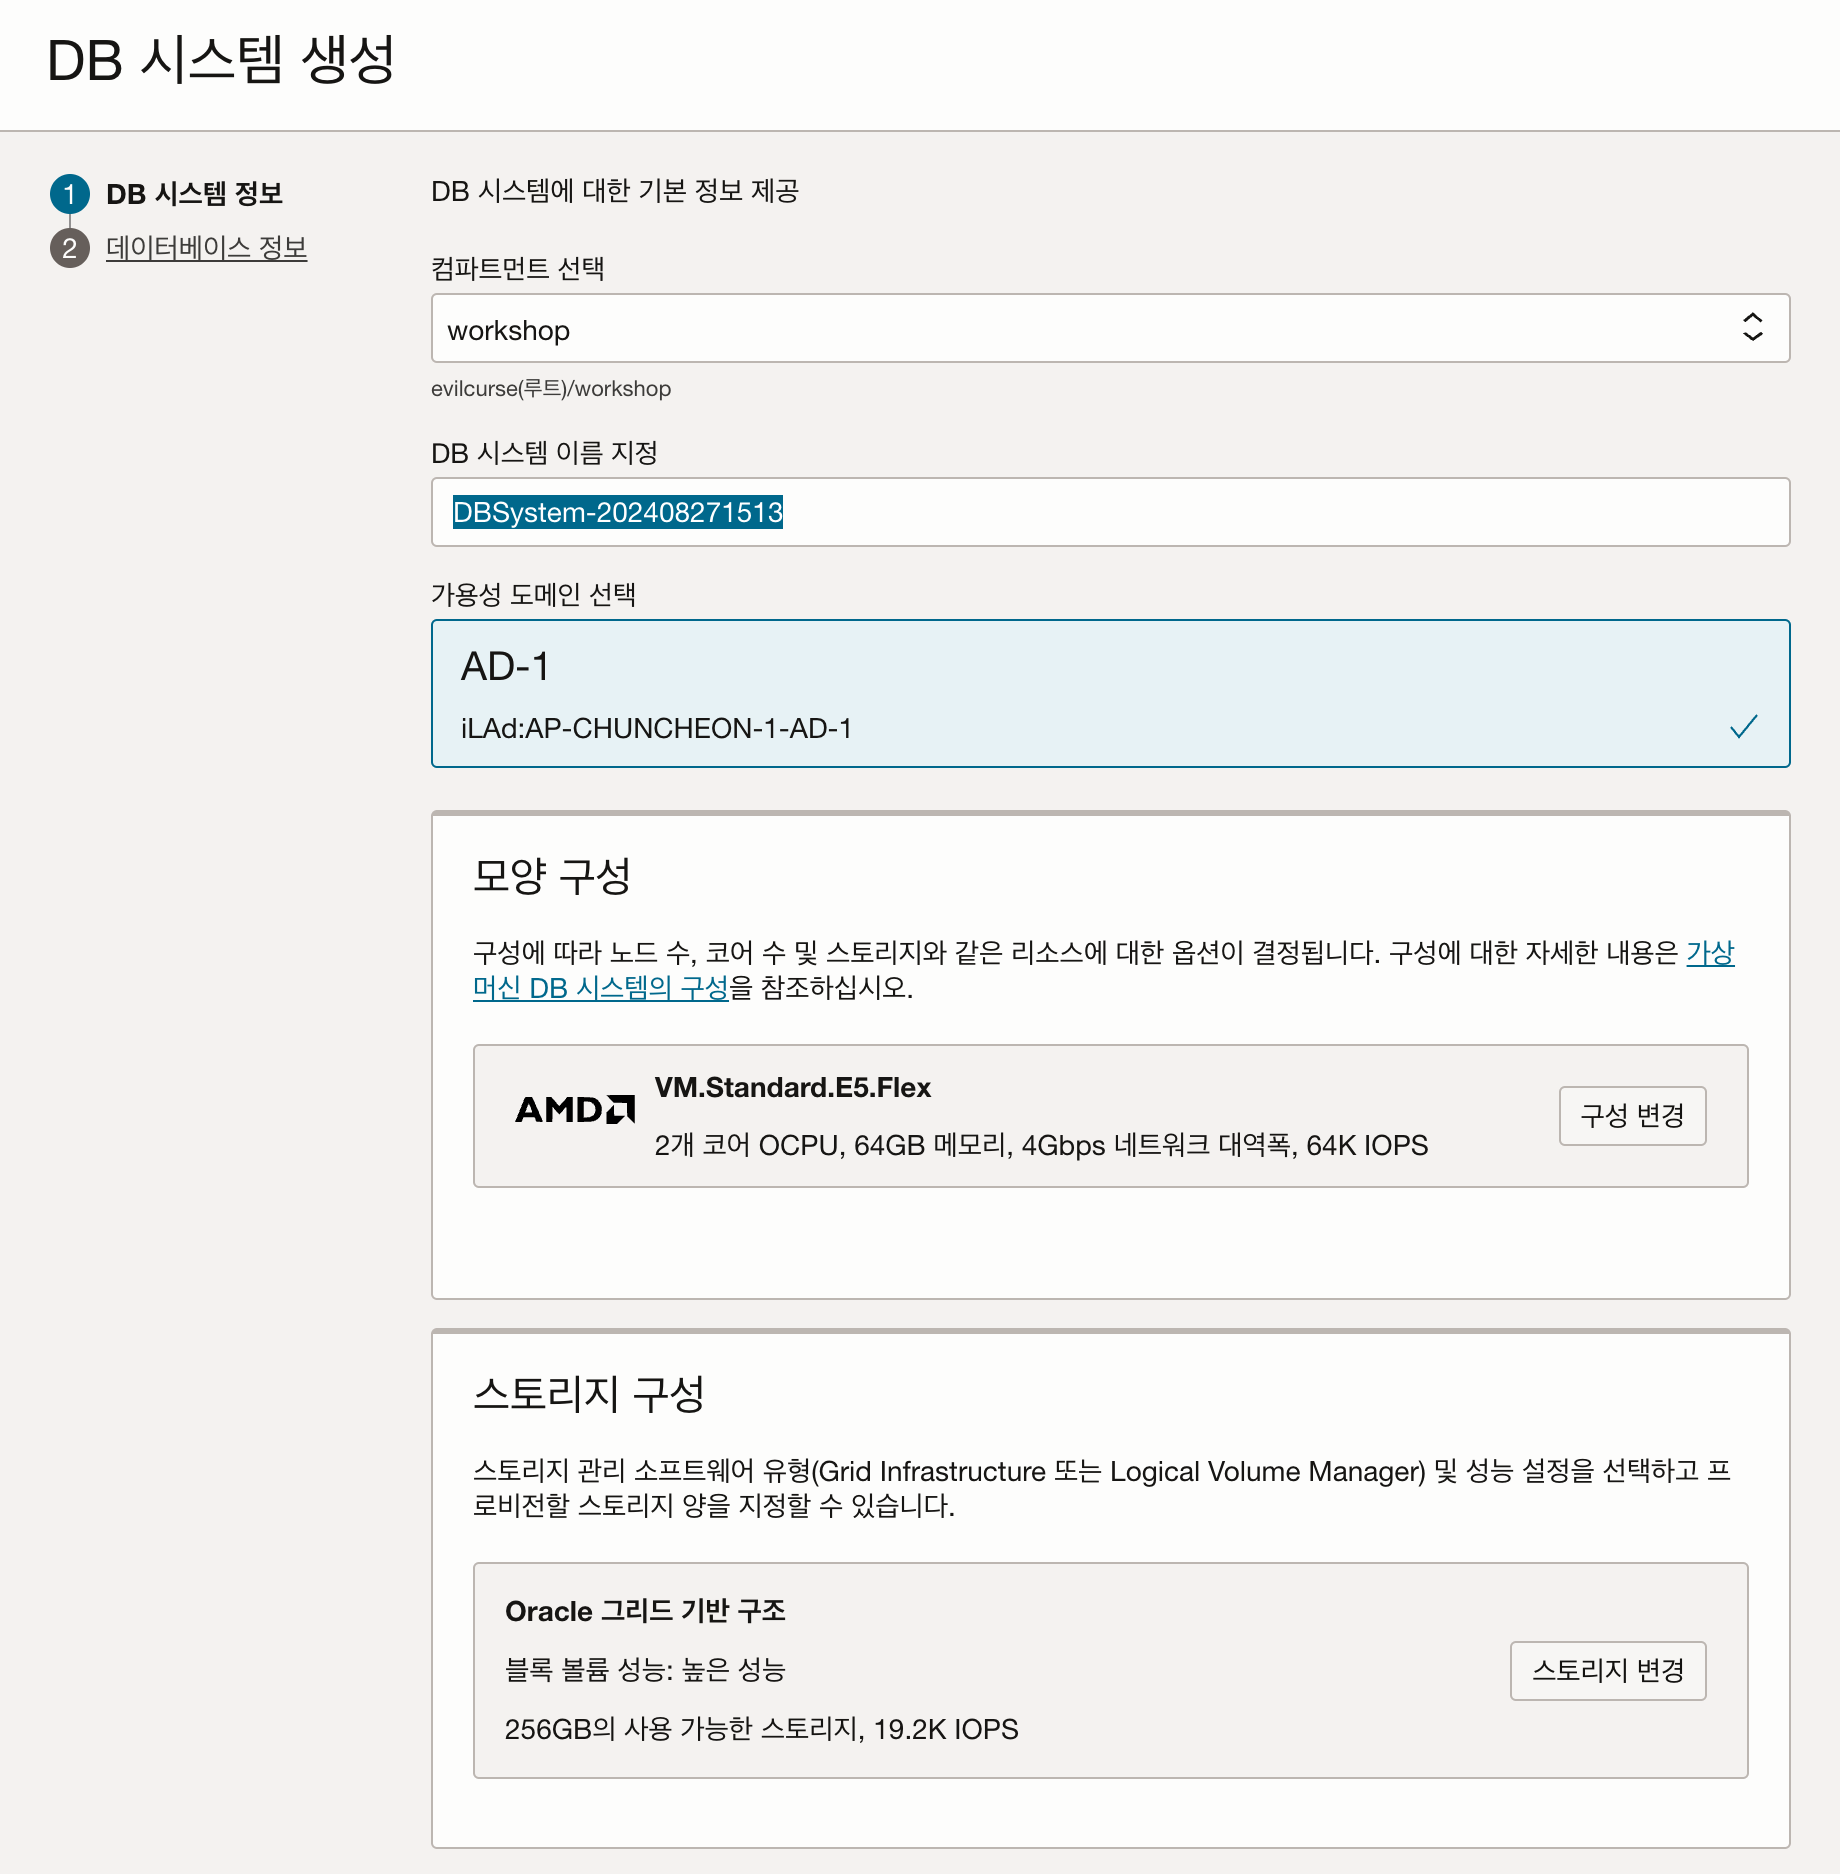Click the 스토리지 변경 button
The width and height of the screenshot is (1840, 1874).
coord(1607,1670)
